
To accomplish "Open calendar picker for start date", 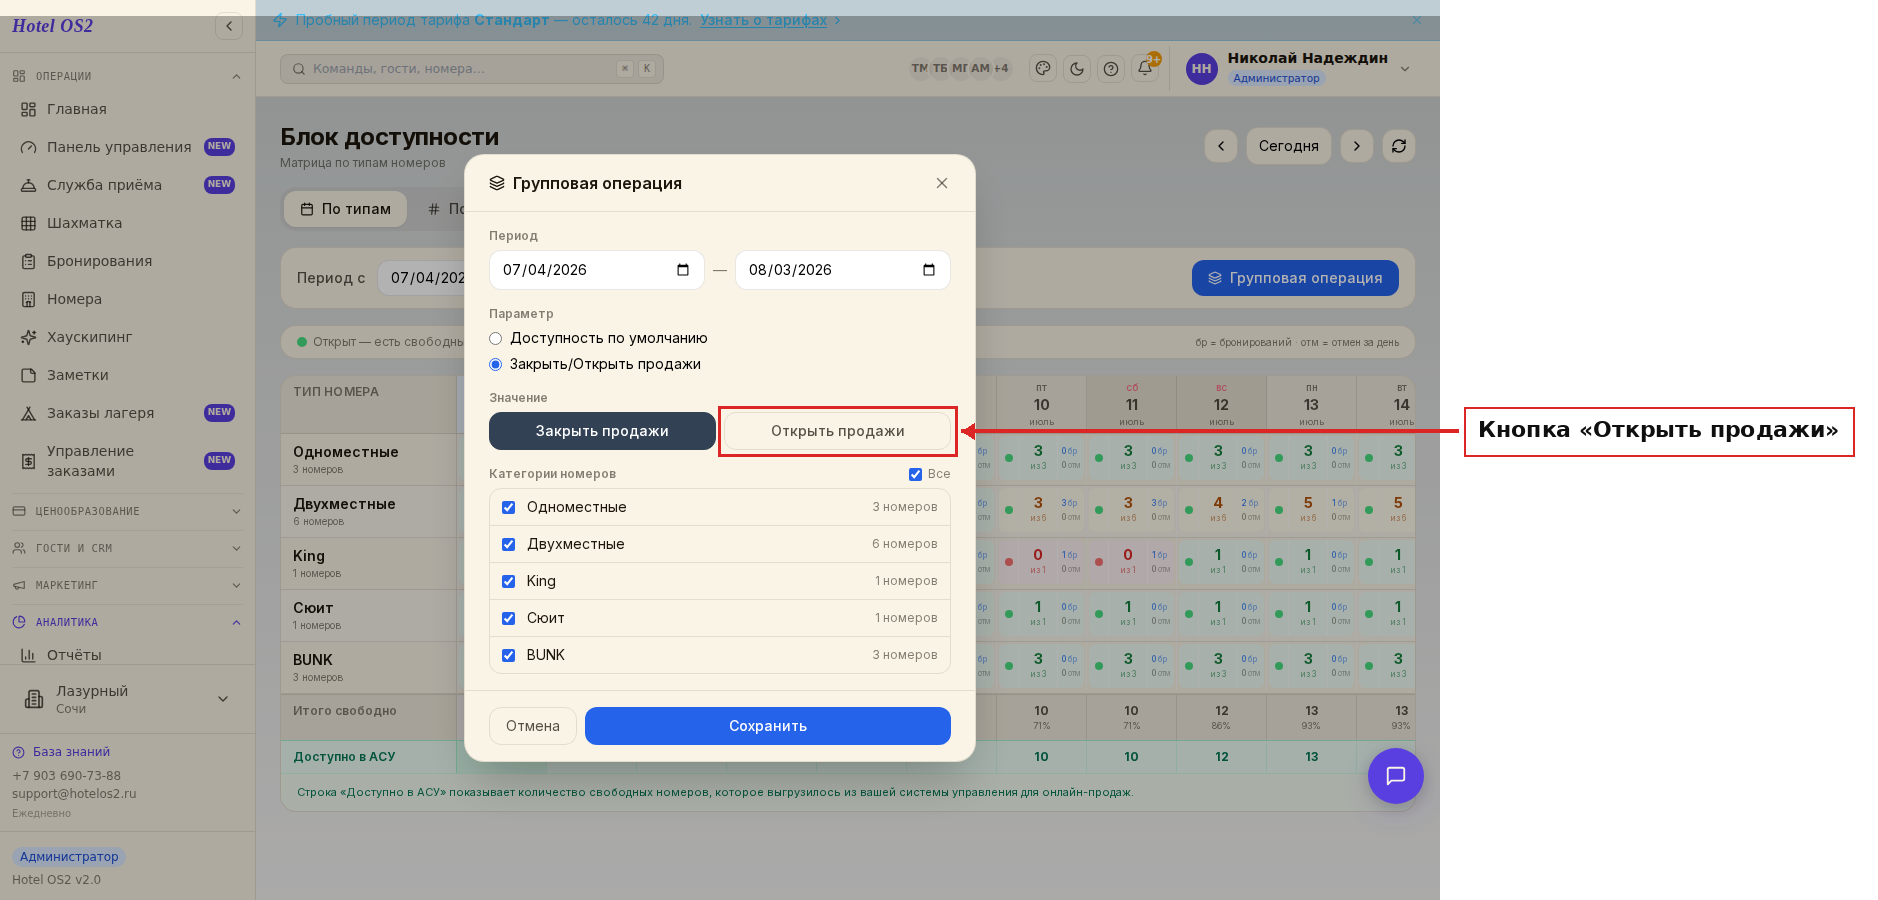I will pyautogui.click(x=683, y=270).
